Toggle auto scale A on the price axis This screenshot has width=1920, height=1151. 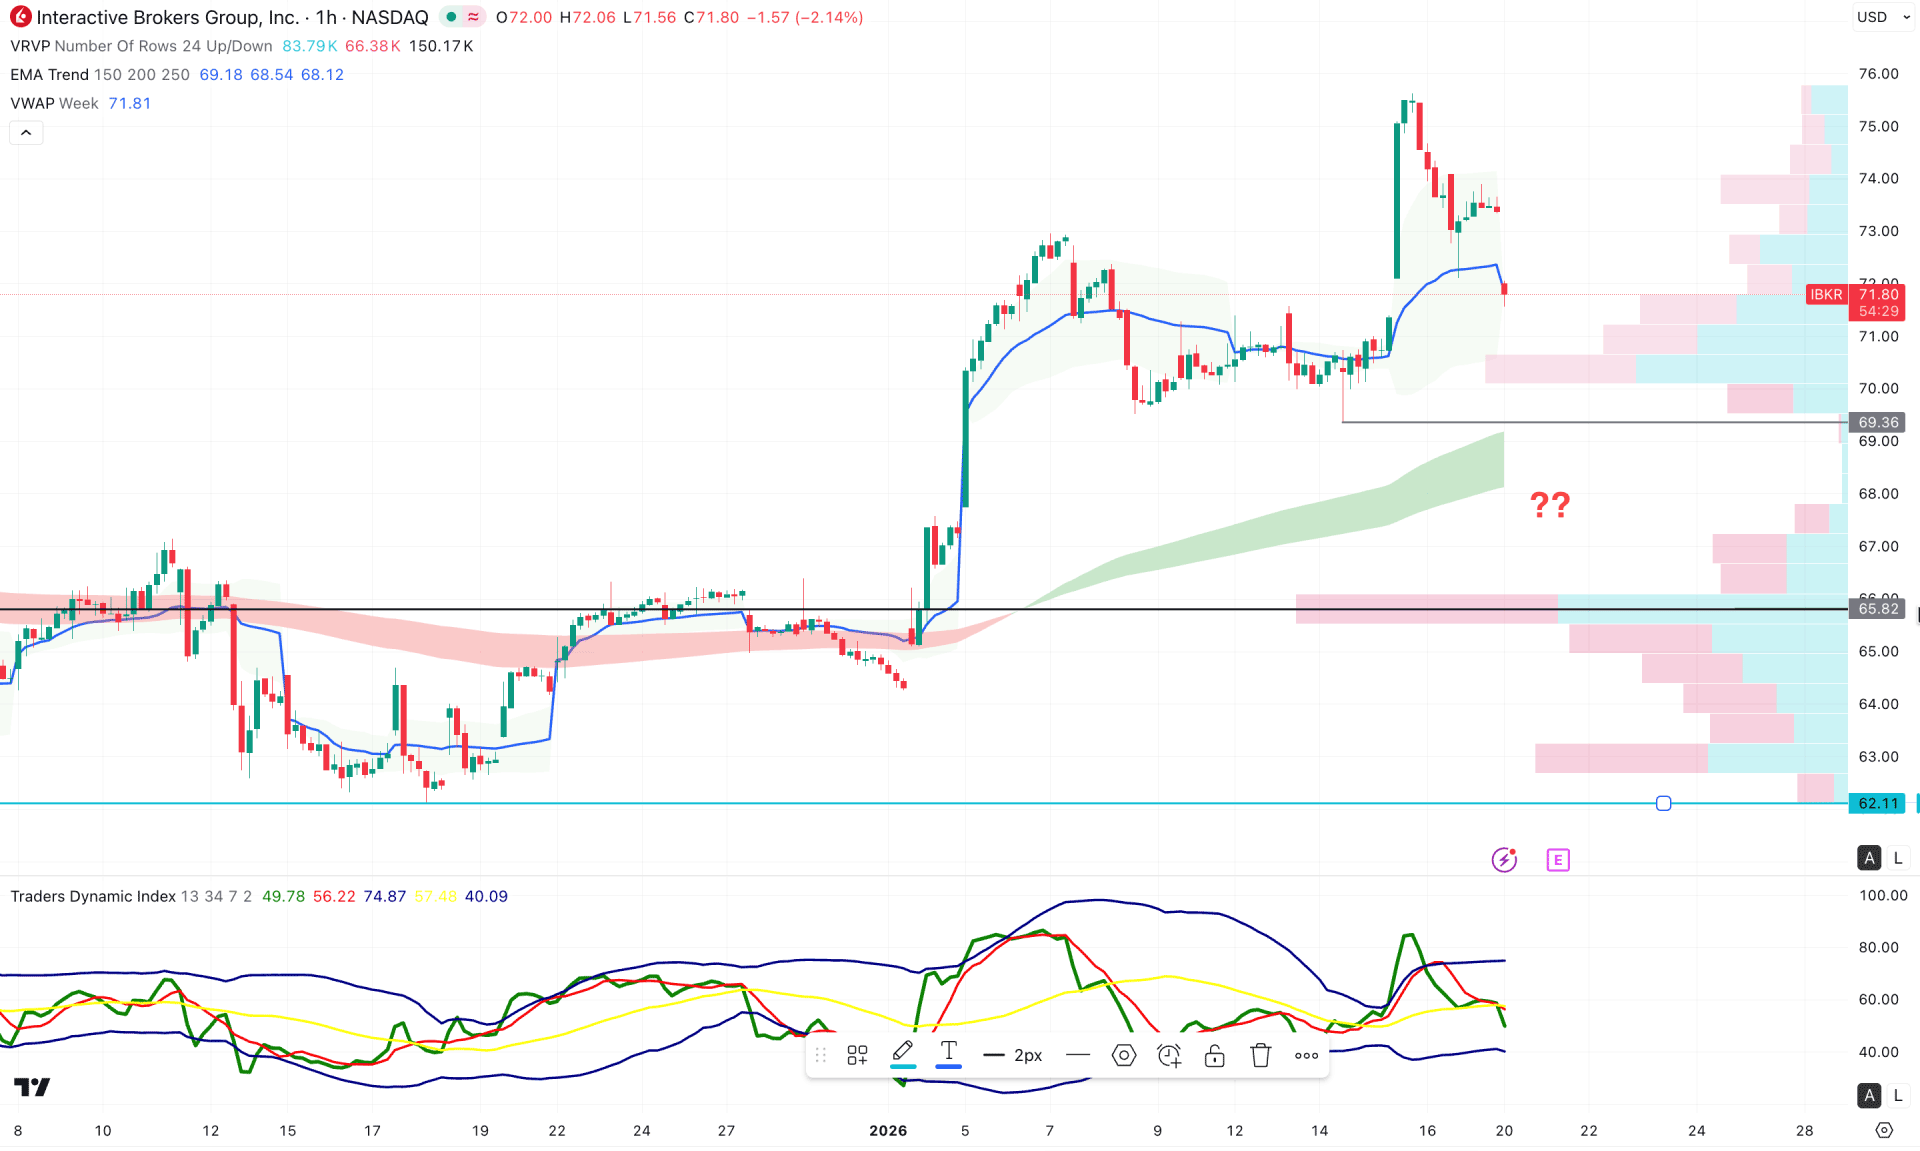click(1868, 858)
